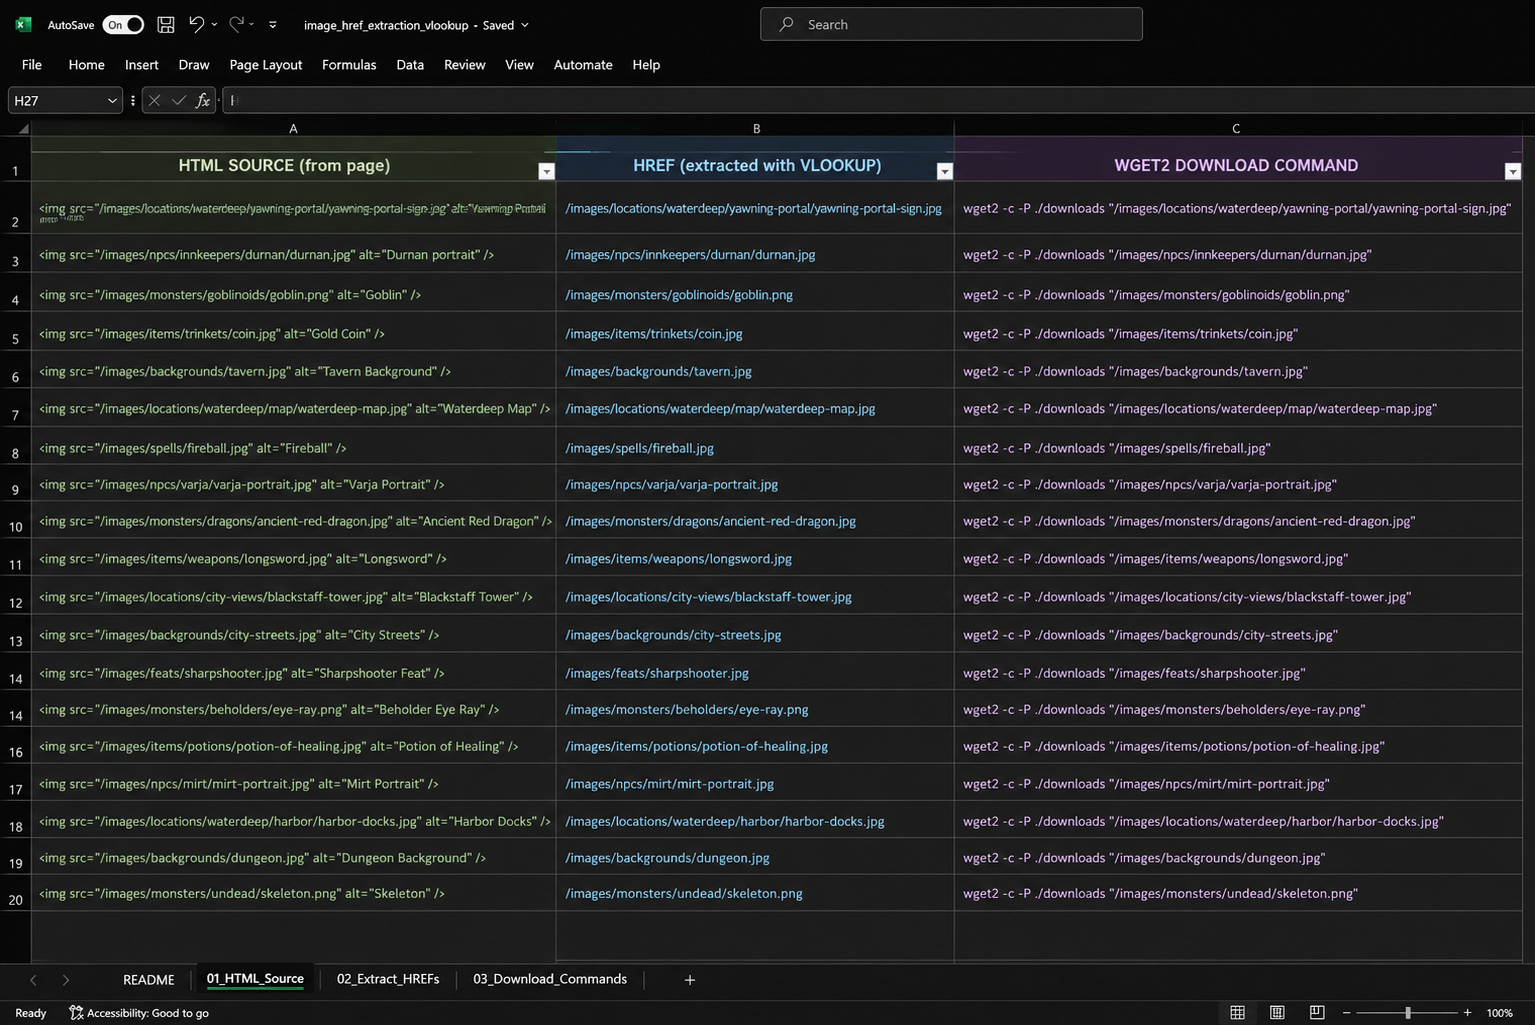This screenshot has width=1535, height=1025.
Task: Click the Undo arrow icon
Action: (x=196, y=24)
